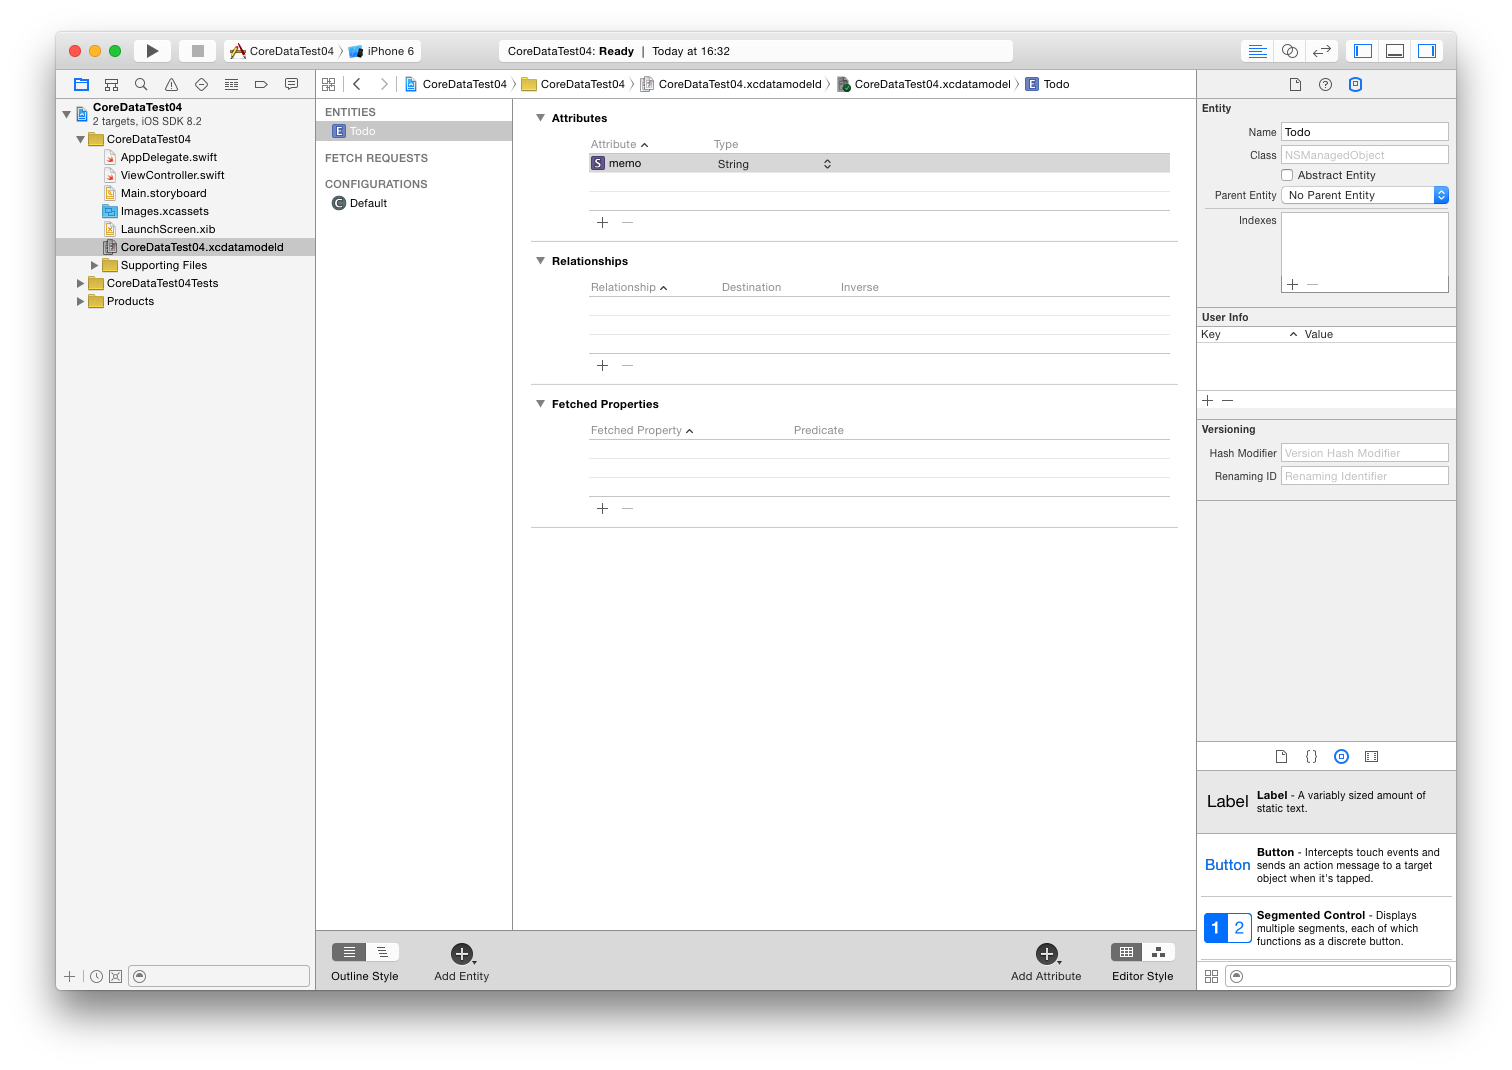This screenshot has height=1070, width=1512.
Task: Switch to the Breakpoint navigator
Action: pyautogui.click(x=261, y=84)
